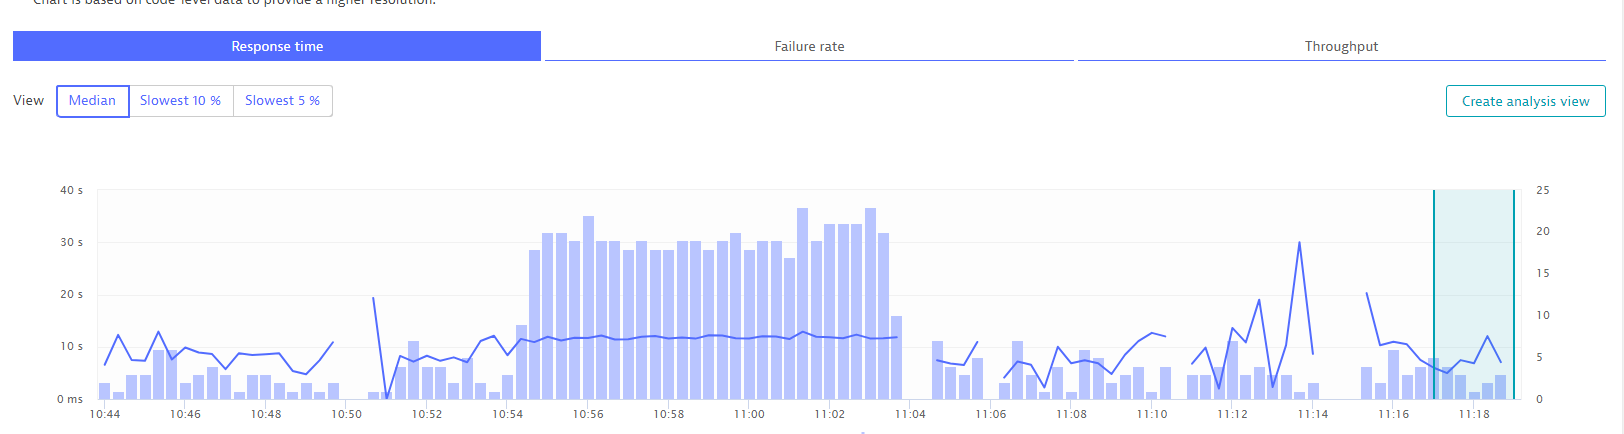The height and width of the screenshot is (434, 1624).
Task: Click the tall bar above the 10:56 label
Action: point(588,307)
